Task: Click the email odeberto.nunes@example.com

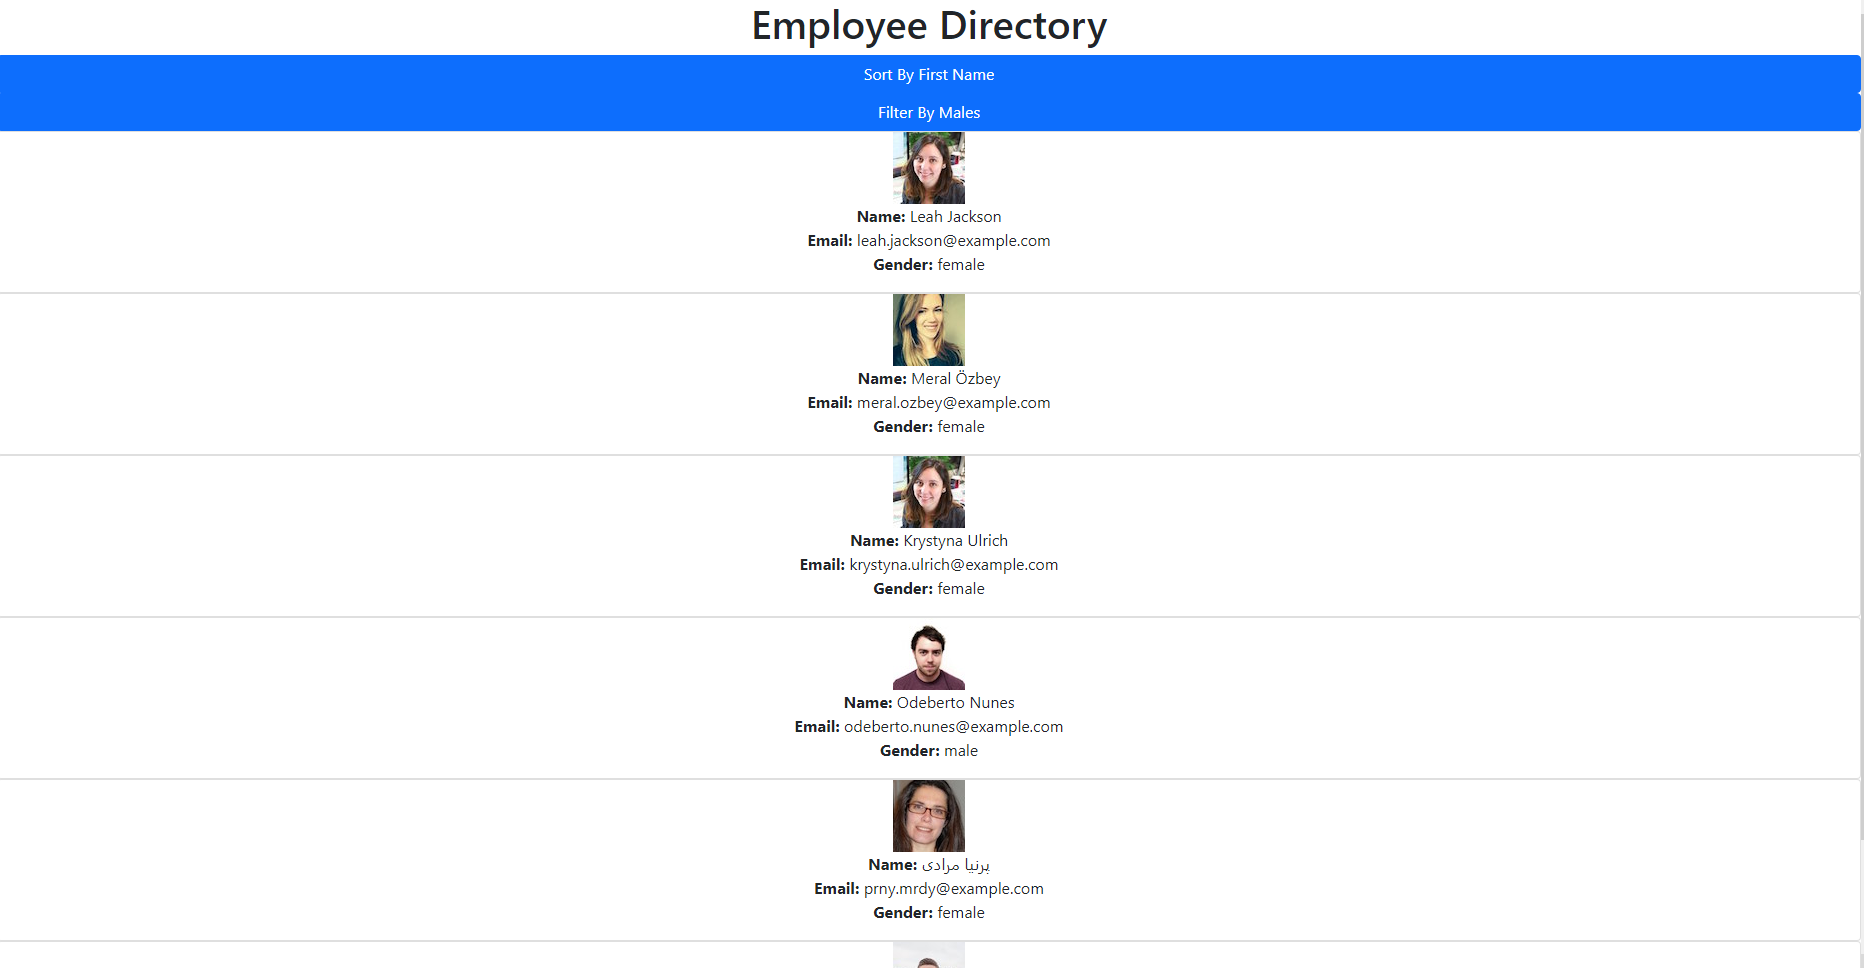Action: click(953, 726)
